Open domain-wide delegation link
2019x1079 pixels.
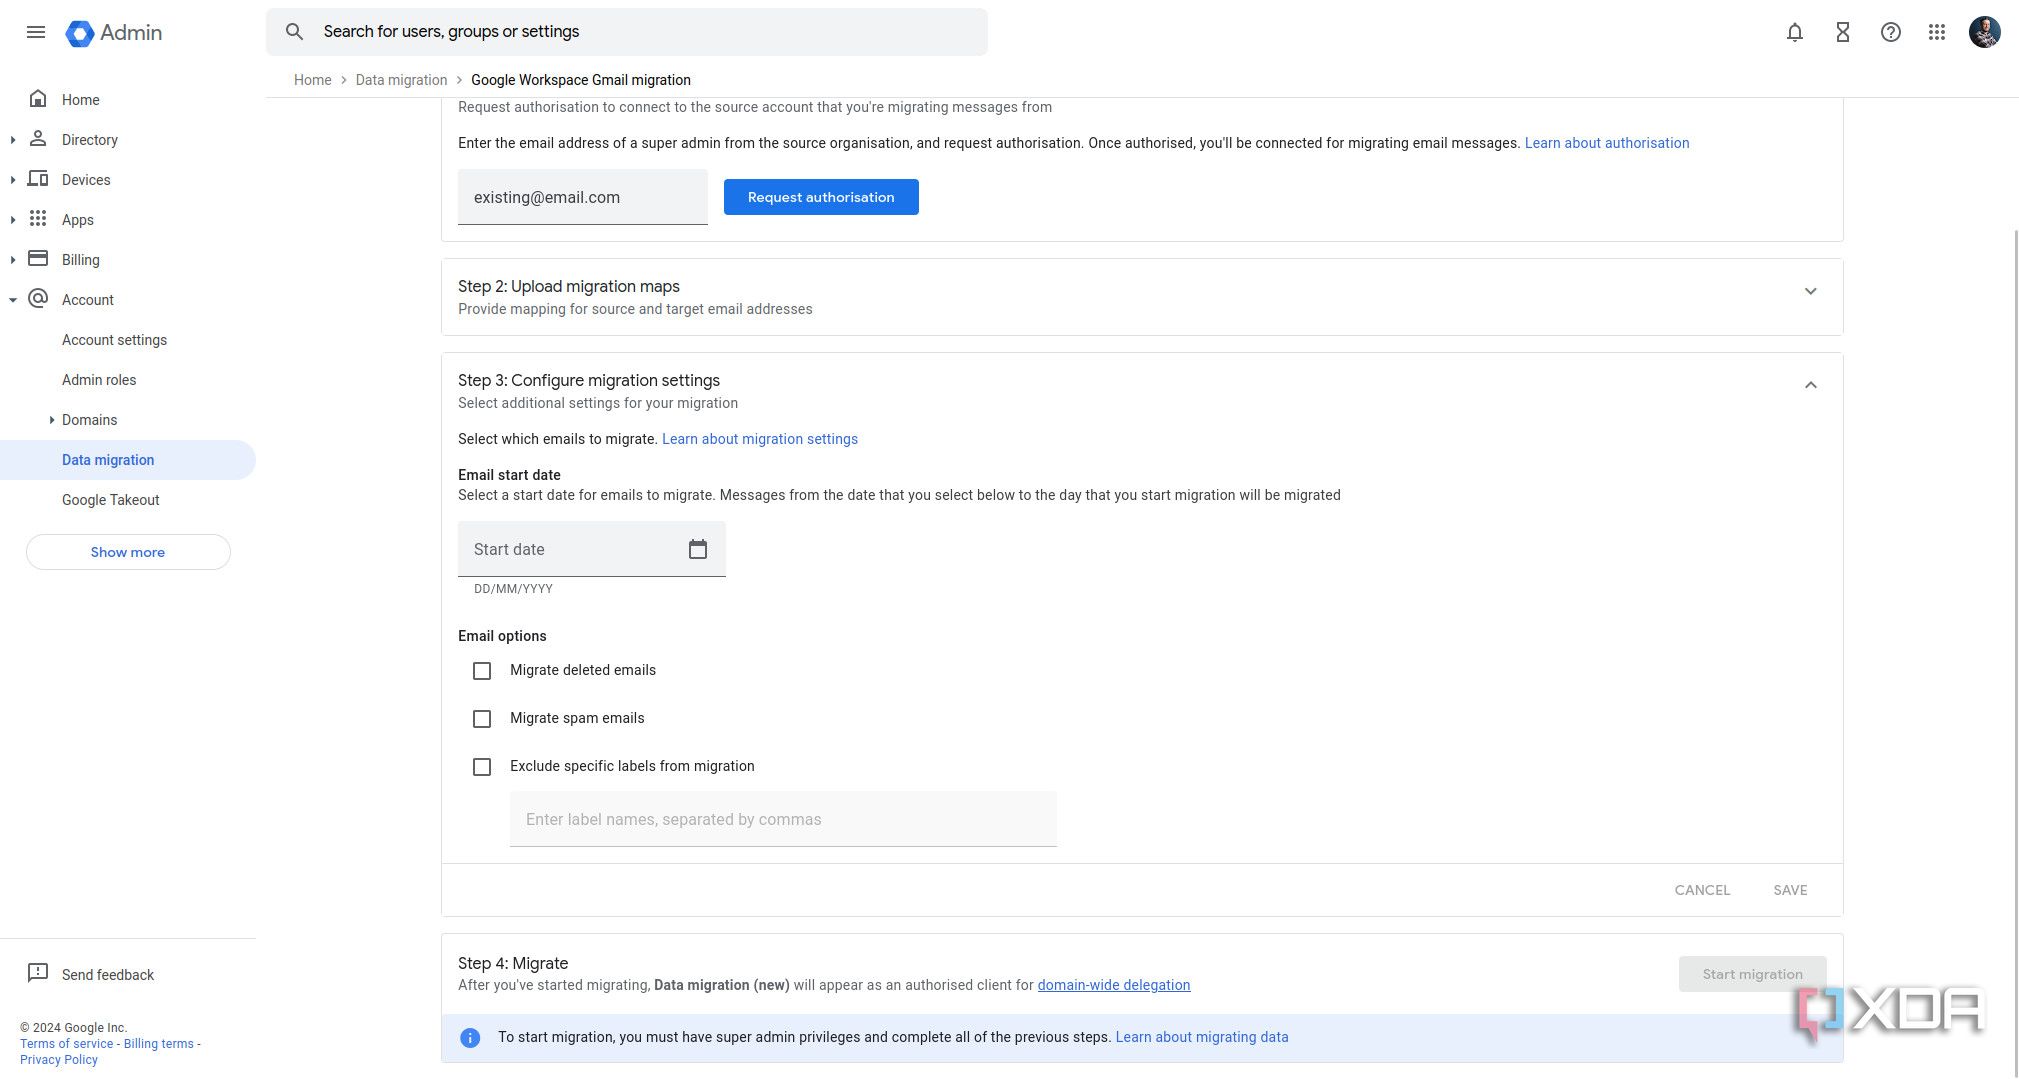point(1113,985)
